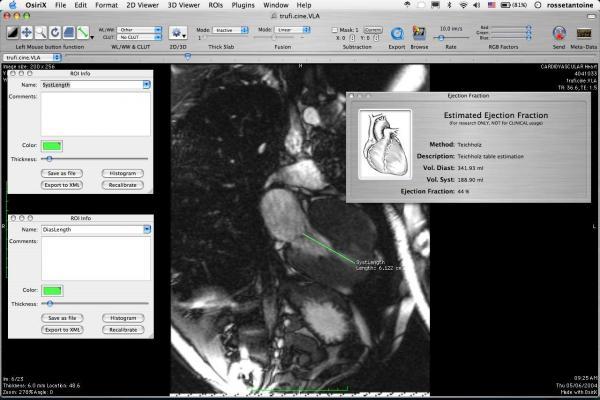
Task: Open the Plugins menu
Action: tap(243, 5)
